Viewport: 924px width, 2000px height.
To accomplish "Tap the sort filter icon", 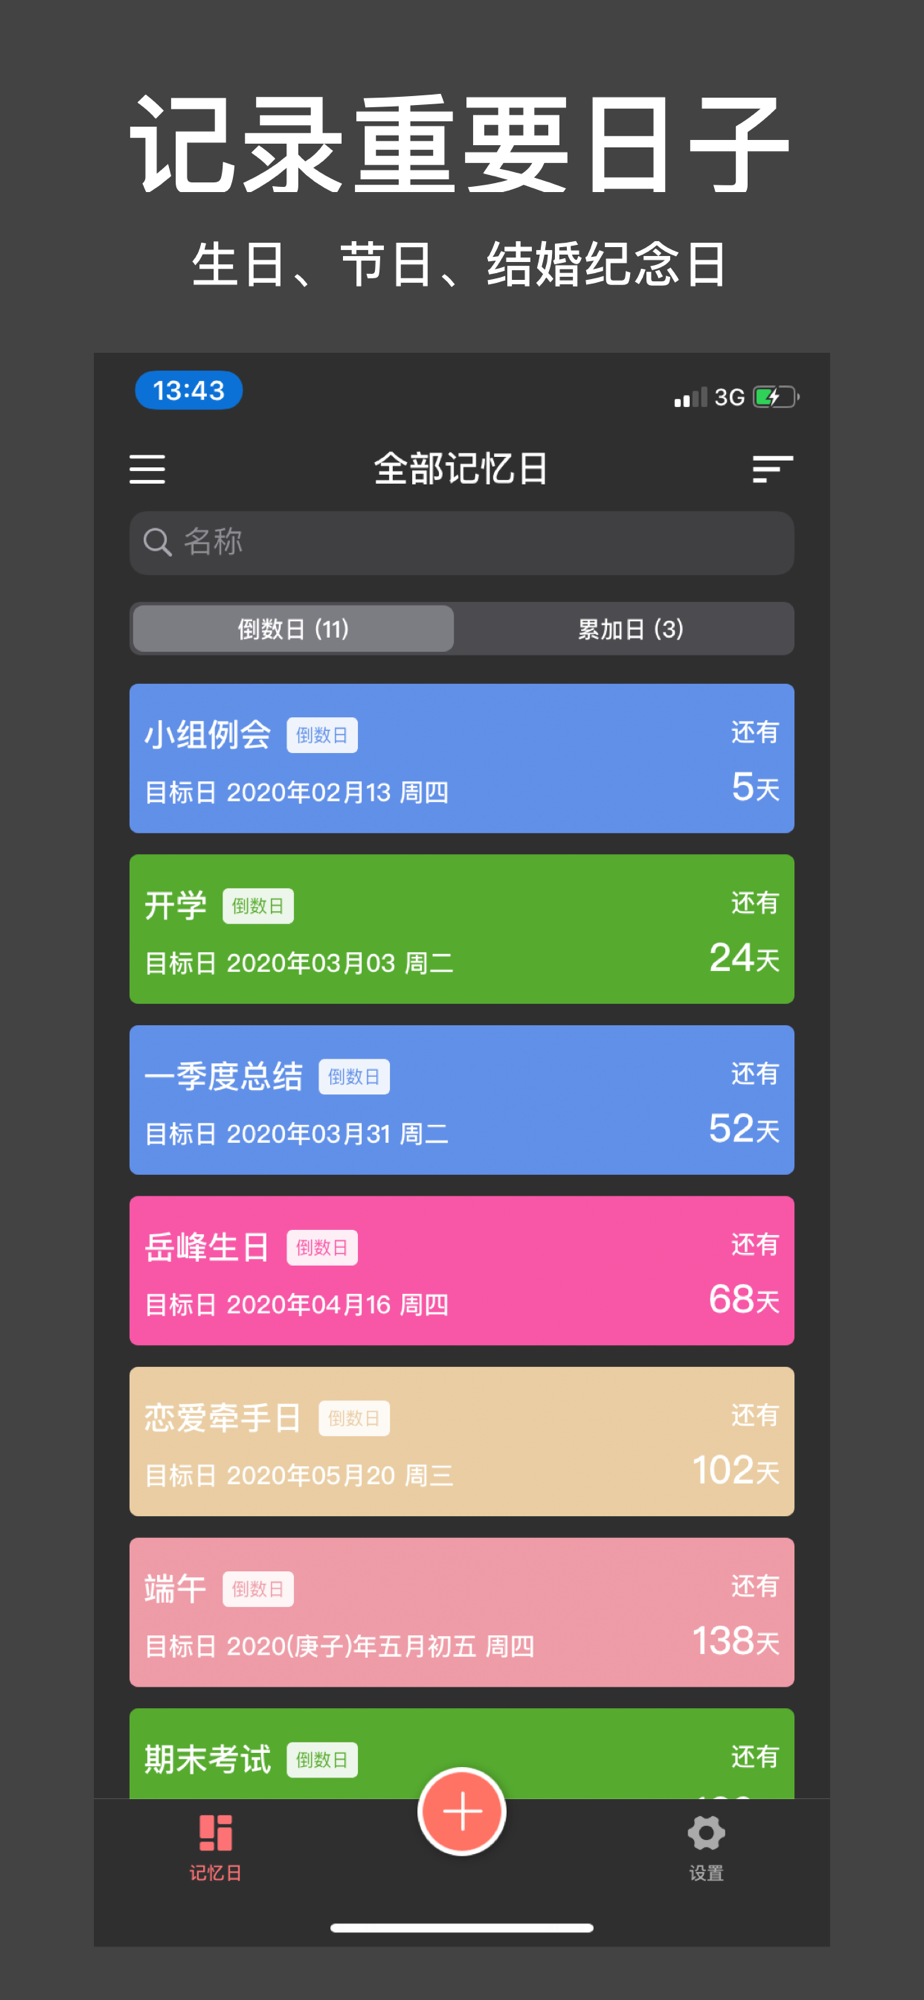I will [x=772, y=469].
